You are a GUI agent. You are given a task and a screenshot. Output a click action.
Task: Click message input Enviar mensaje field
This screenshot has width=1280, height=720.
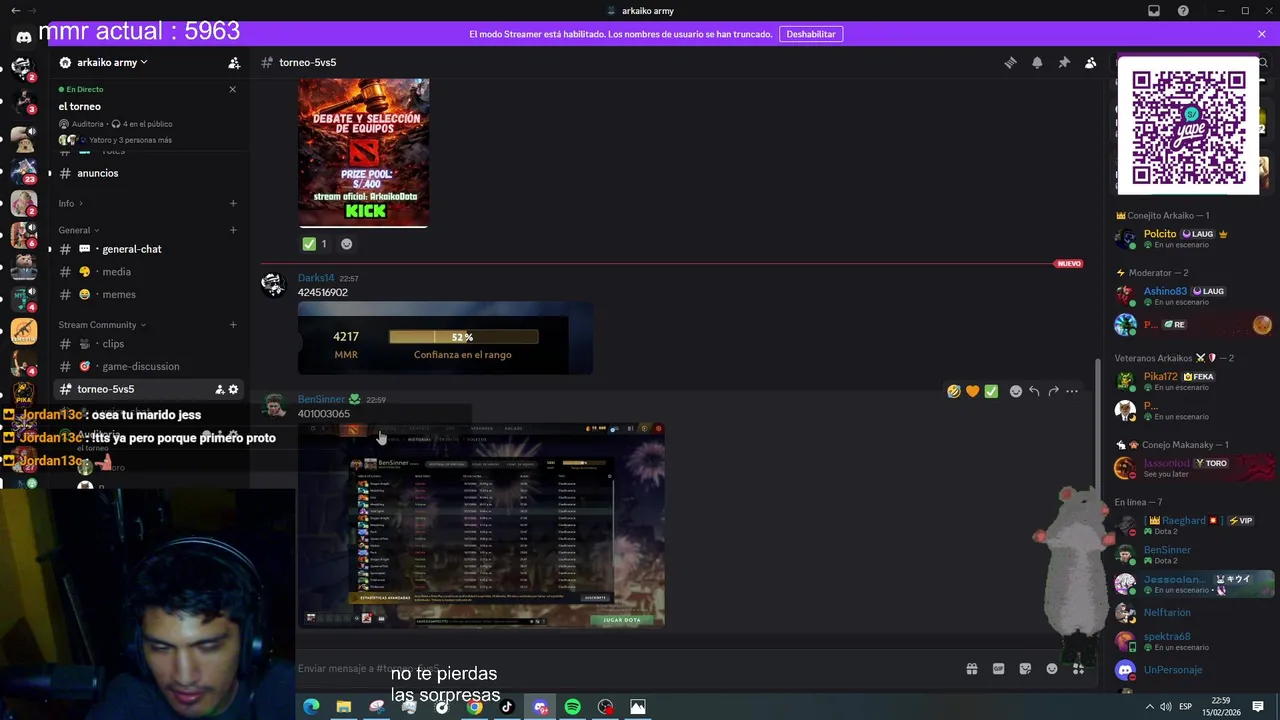[x=625, y=669]
